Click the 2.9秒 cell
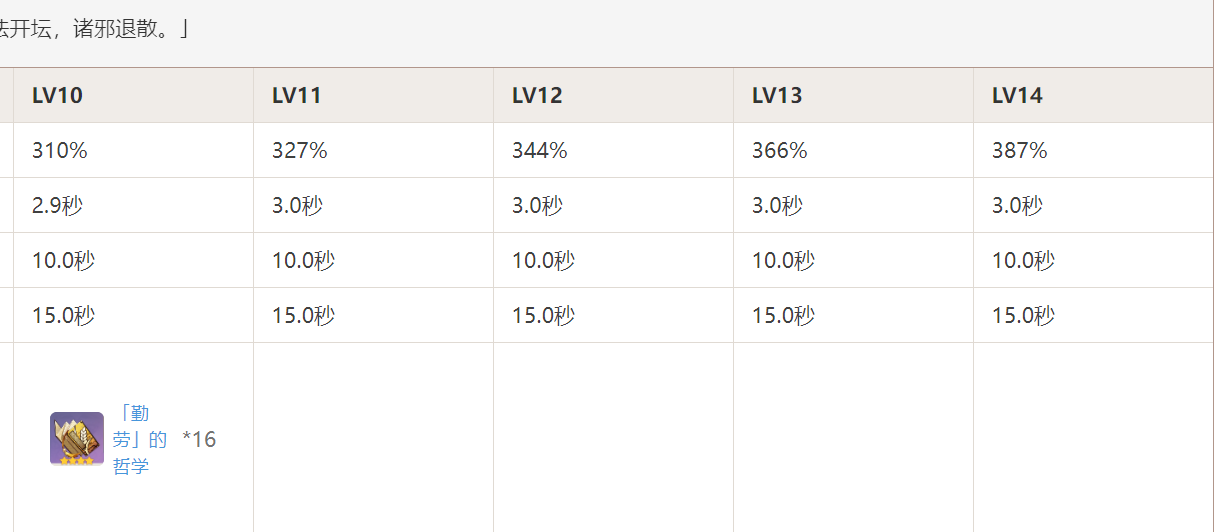The width and height of the screenshot is (1228, 532). (57, 206)
